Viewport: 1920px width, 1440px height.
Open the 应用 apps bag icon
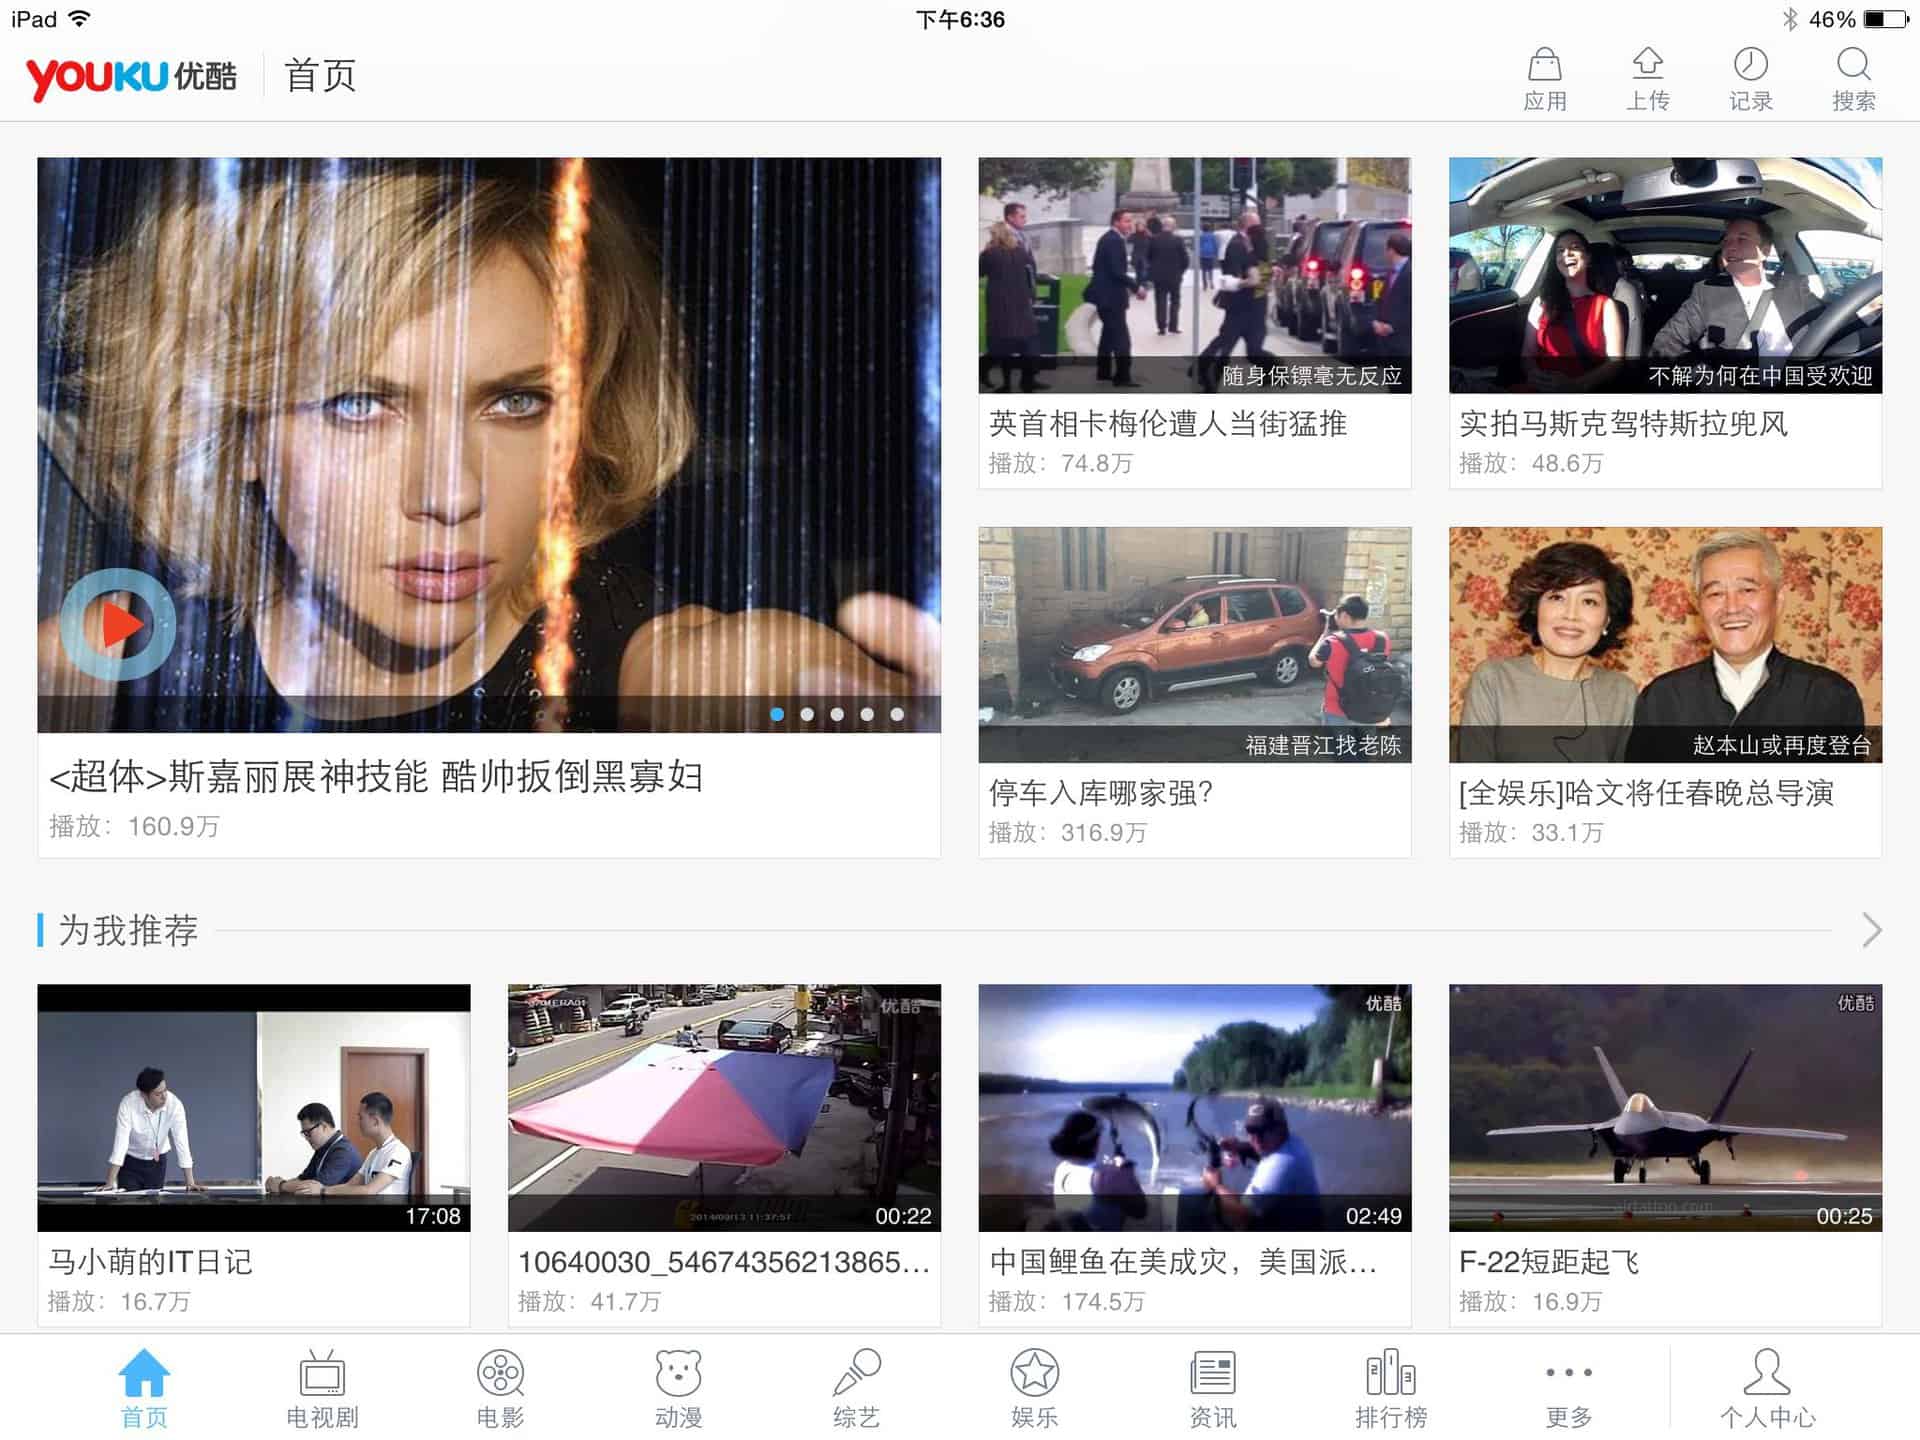1544,66
